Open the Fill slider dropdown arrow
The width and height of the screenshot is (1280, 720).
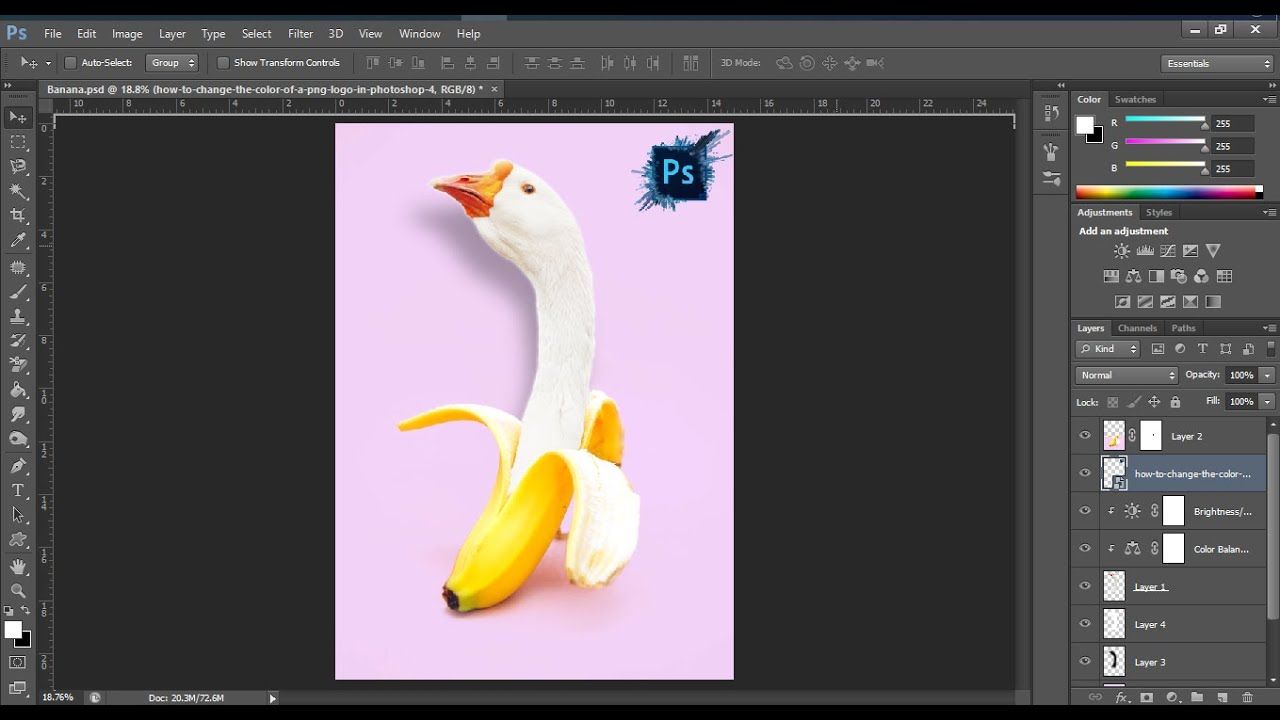pyautogui.click(x=1267, y=401)
